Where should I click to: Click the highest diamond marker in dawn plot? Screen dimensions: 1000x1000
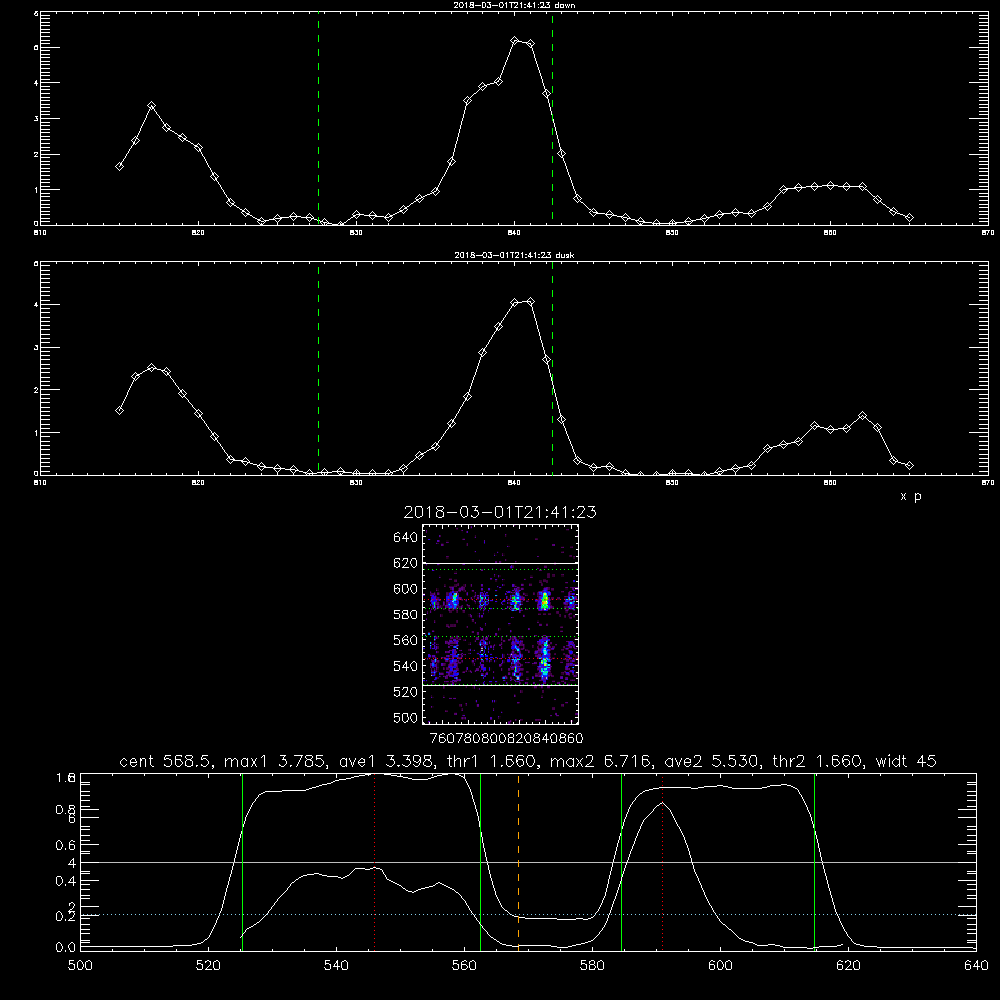[515, 41]
